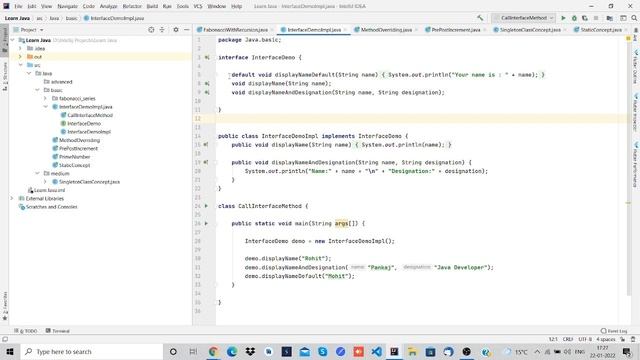Open the Terminal tool window button
The height and width of the screenshot is (360, 640).
tap(58, 331)
